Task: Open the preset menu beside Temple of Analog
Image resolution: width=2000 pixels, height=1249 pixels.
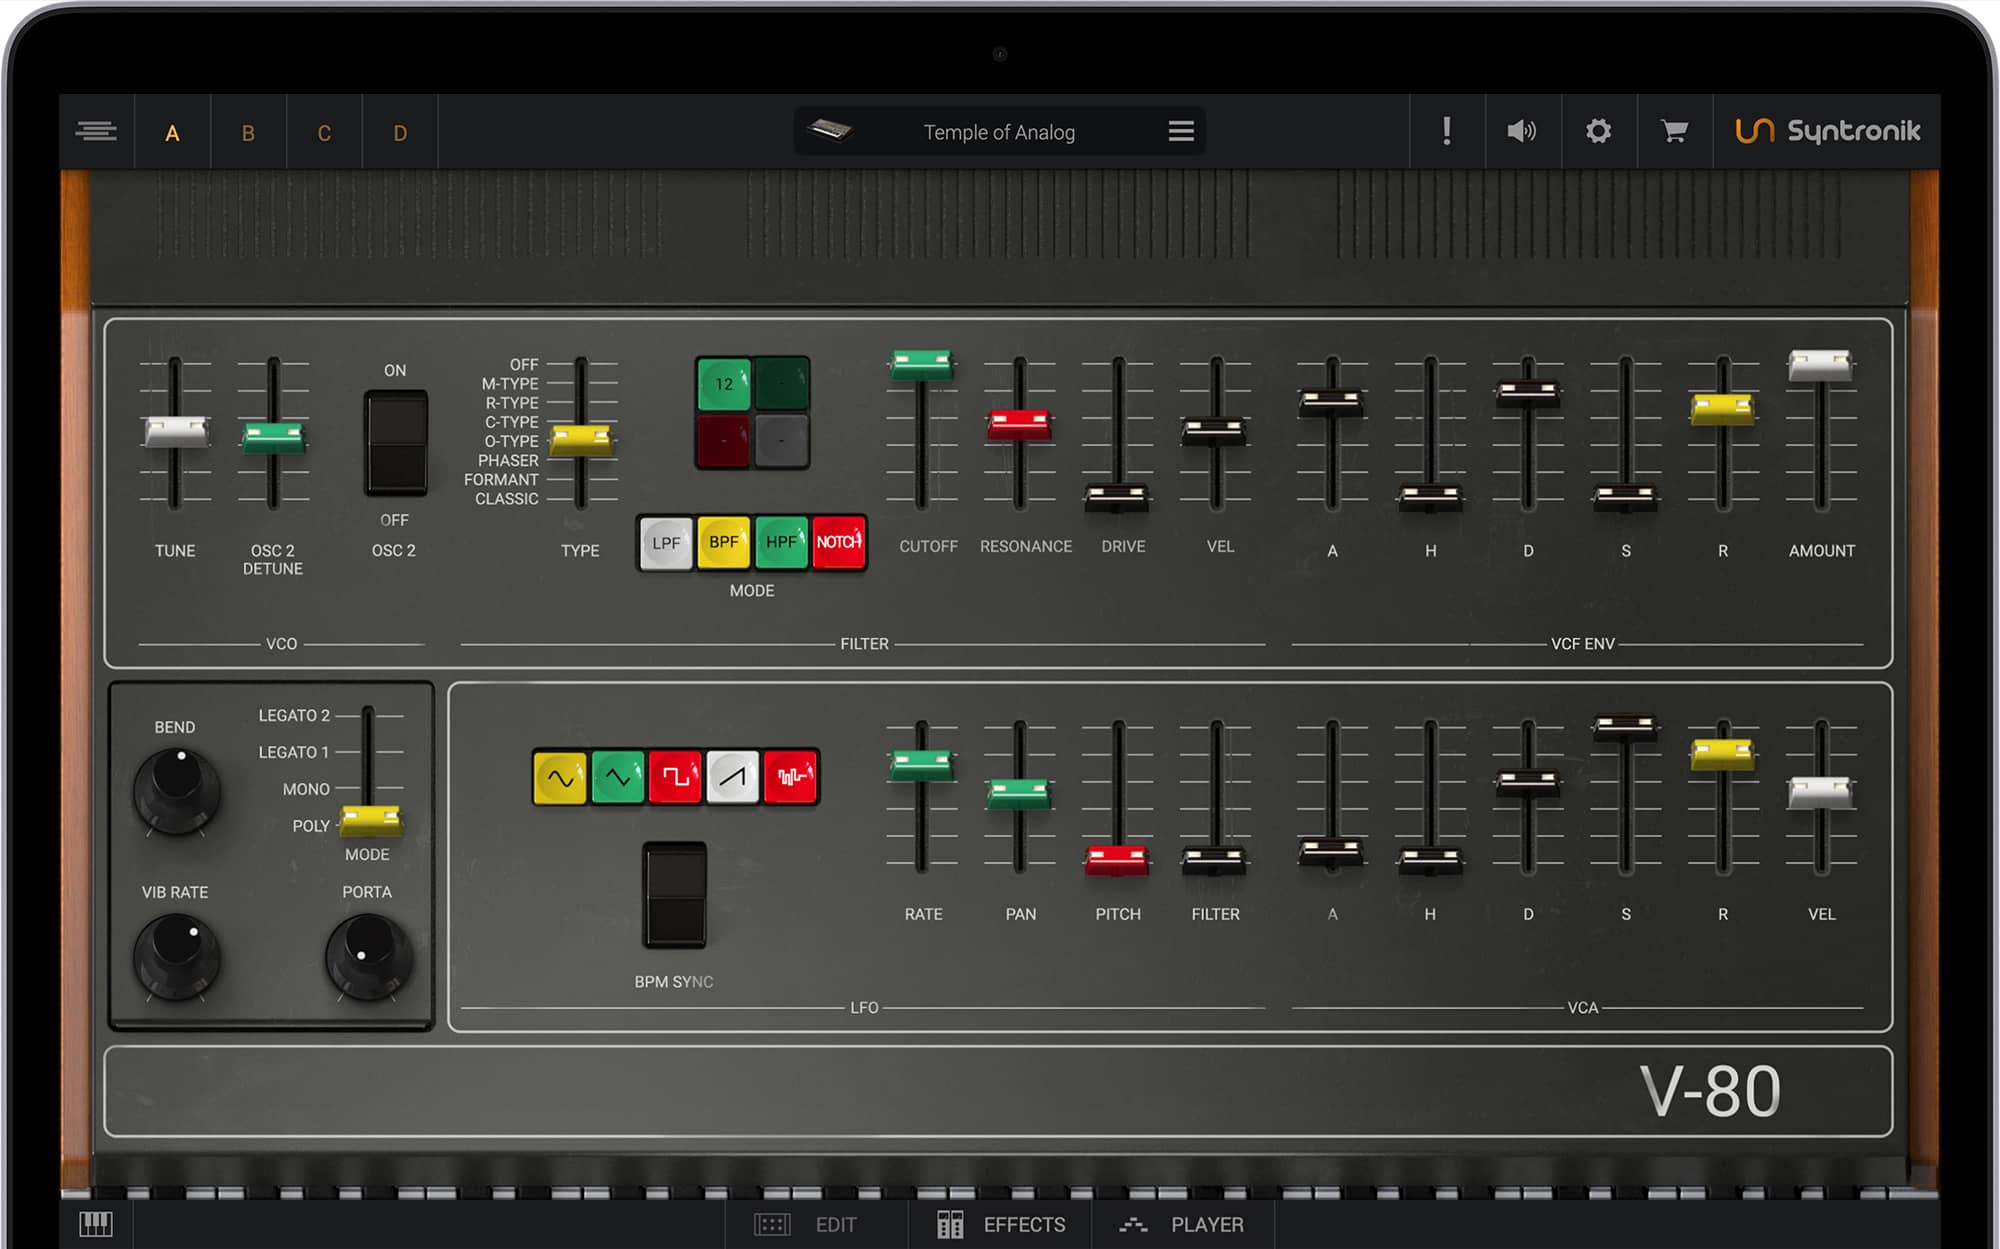Action: [1181, 131]
